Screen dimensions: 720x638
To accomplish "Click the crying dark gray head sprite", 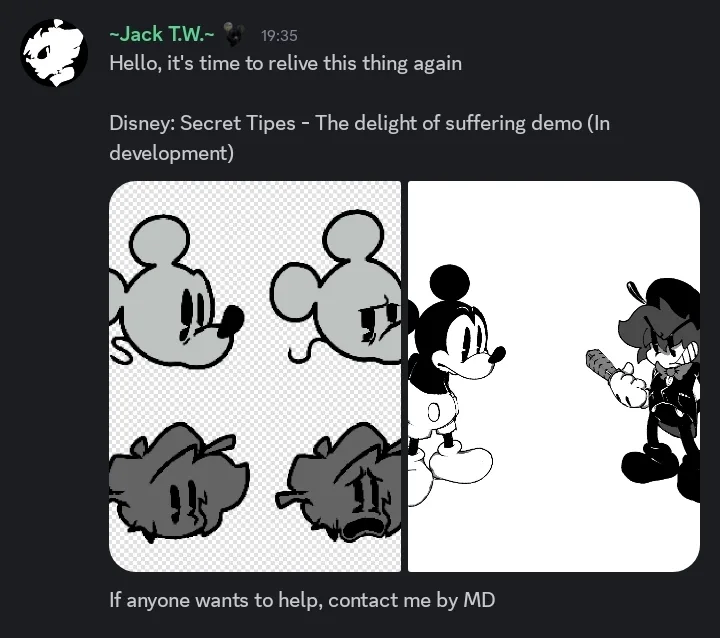I will coord(340,482).
